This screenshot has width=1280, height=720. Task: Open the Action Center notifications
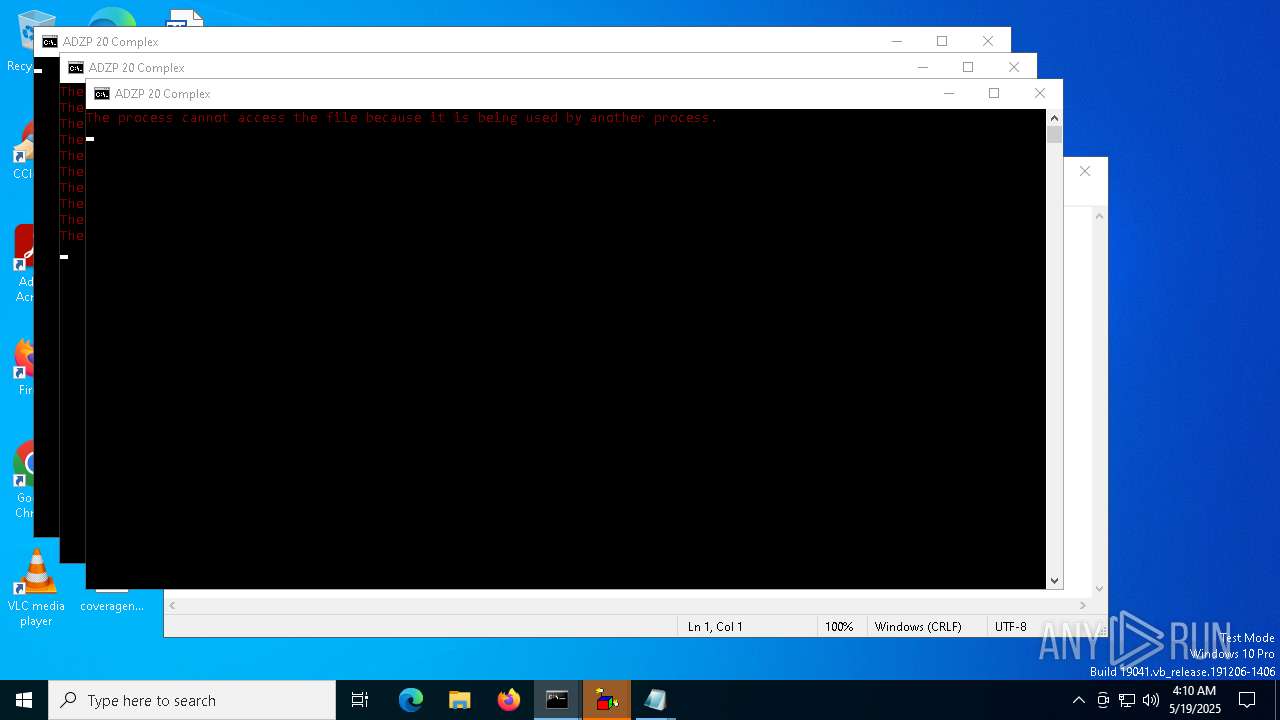pos(1247,700)
